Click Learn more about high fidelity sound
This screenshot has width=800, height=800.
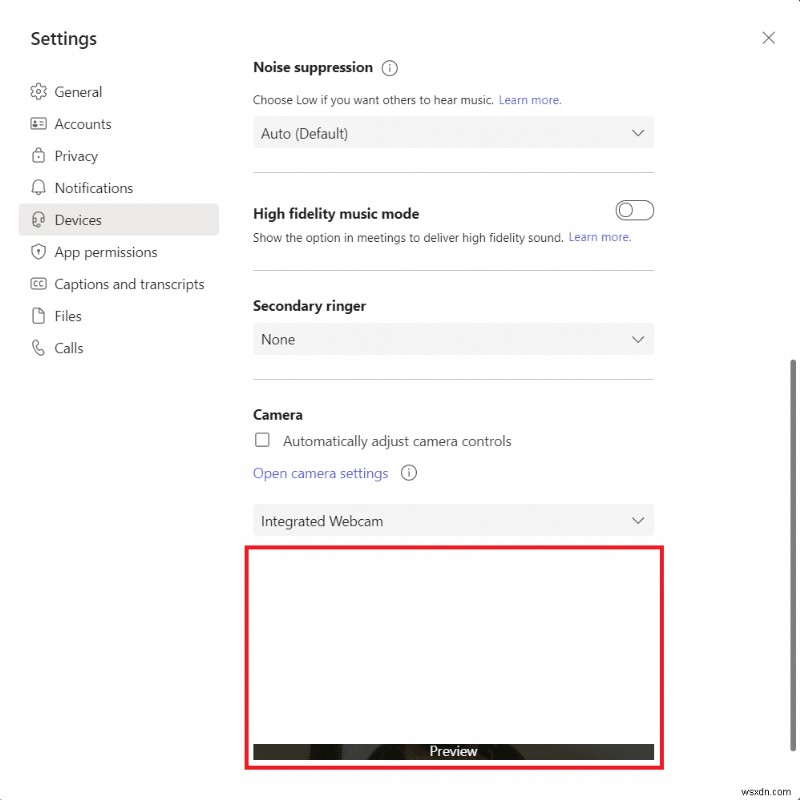pos(599,237)
